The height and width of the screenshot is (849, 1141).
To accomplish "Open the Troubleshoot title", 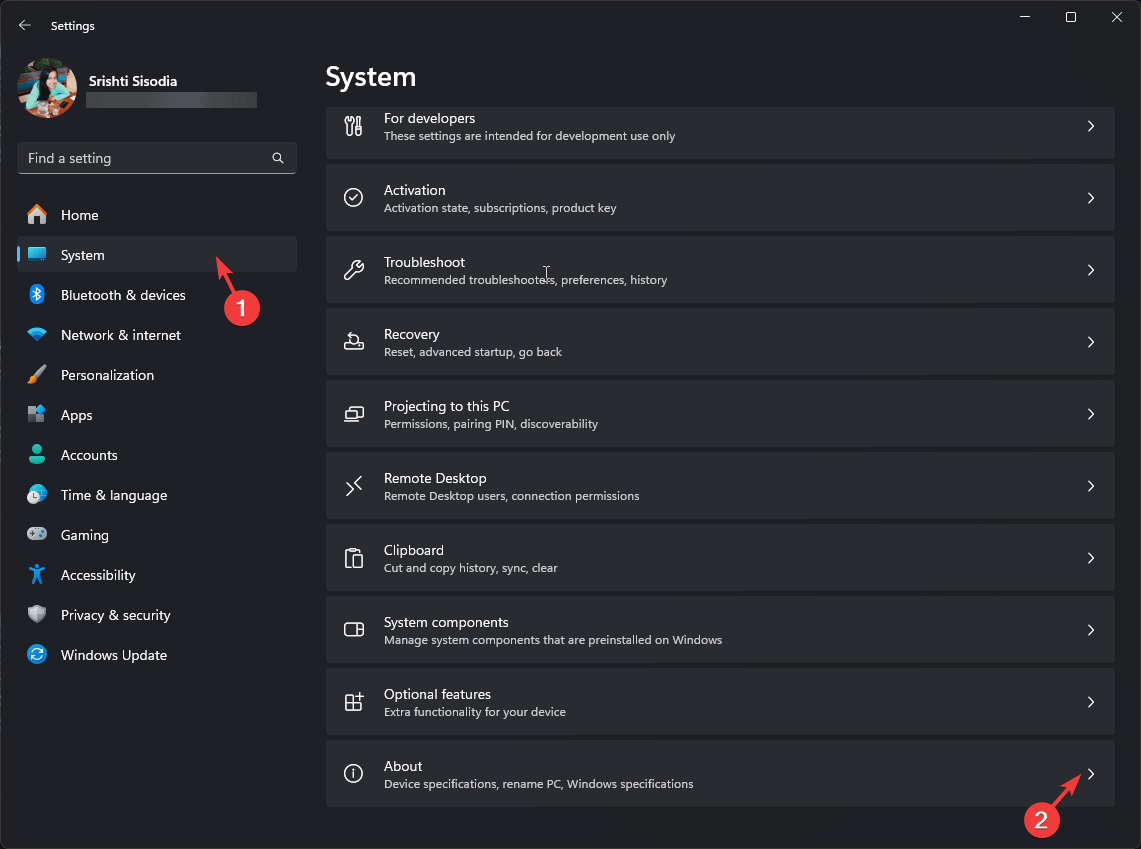I will 424,262.
